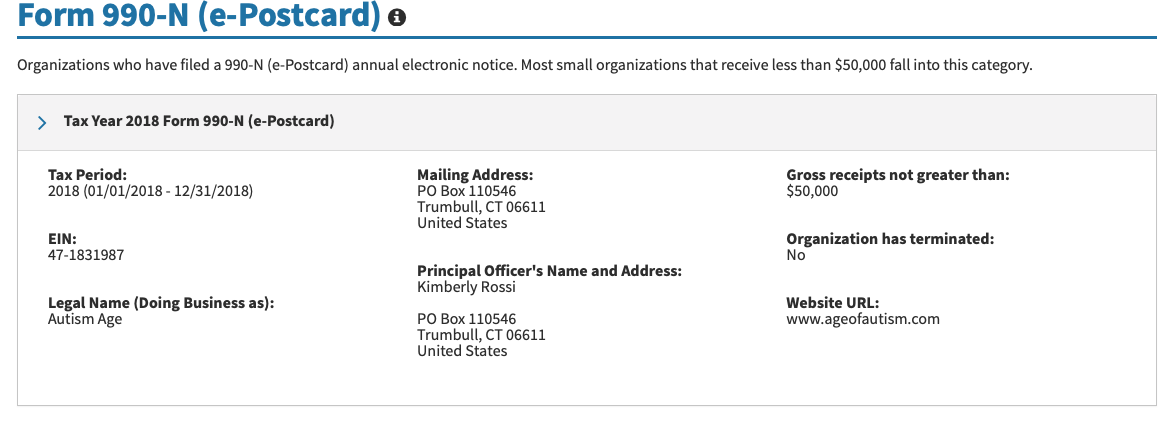Click the Organization has terminated label
The width and height of the screenshot is (1170, 423).
click(890, 239)
